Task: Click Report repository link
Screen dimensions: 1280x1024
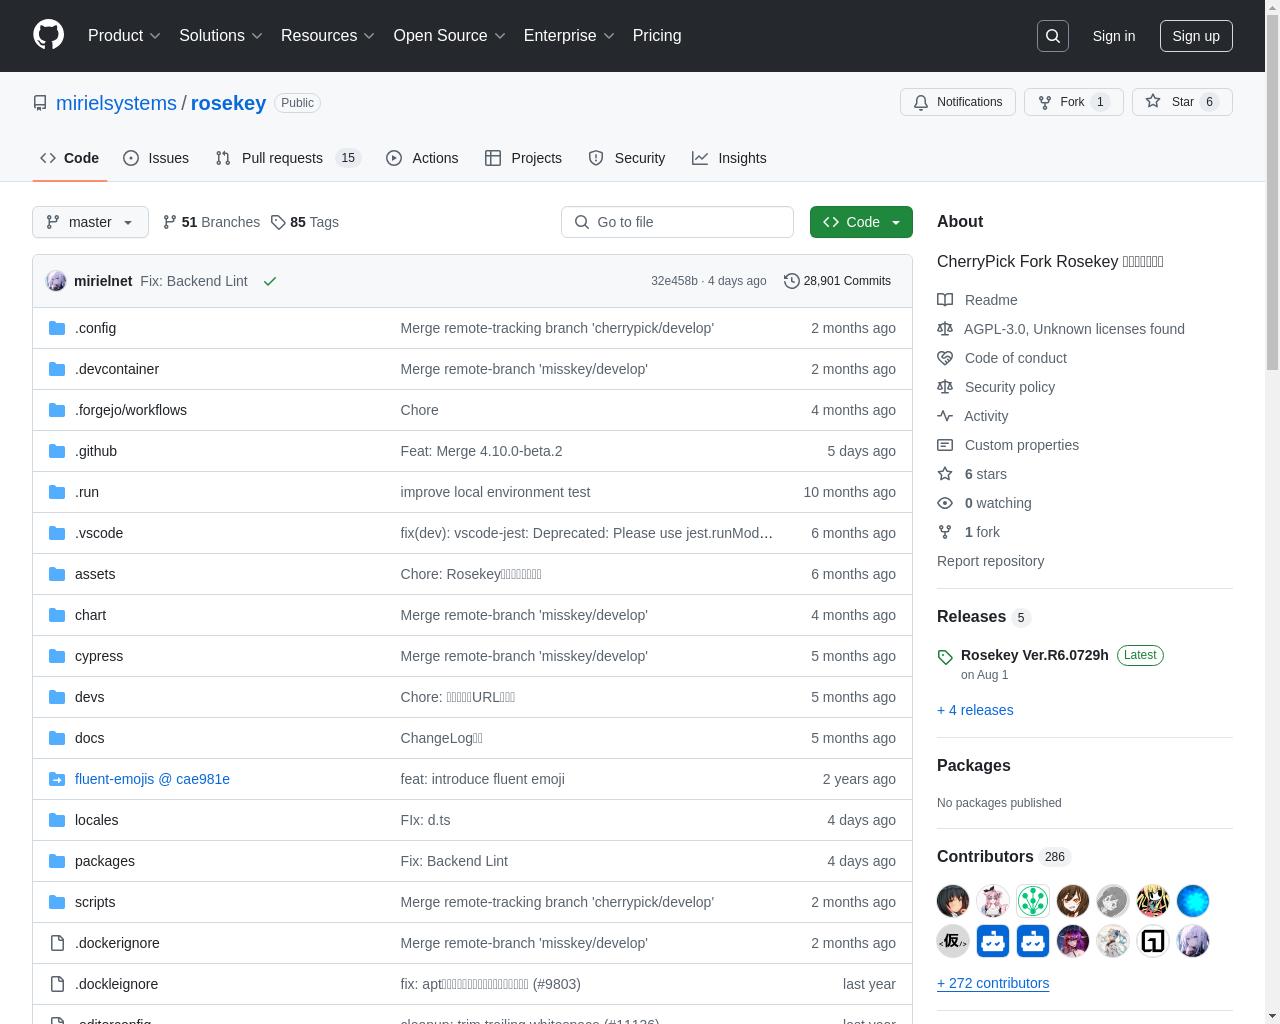Action: click(x=990, y=561)
